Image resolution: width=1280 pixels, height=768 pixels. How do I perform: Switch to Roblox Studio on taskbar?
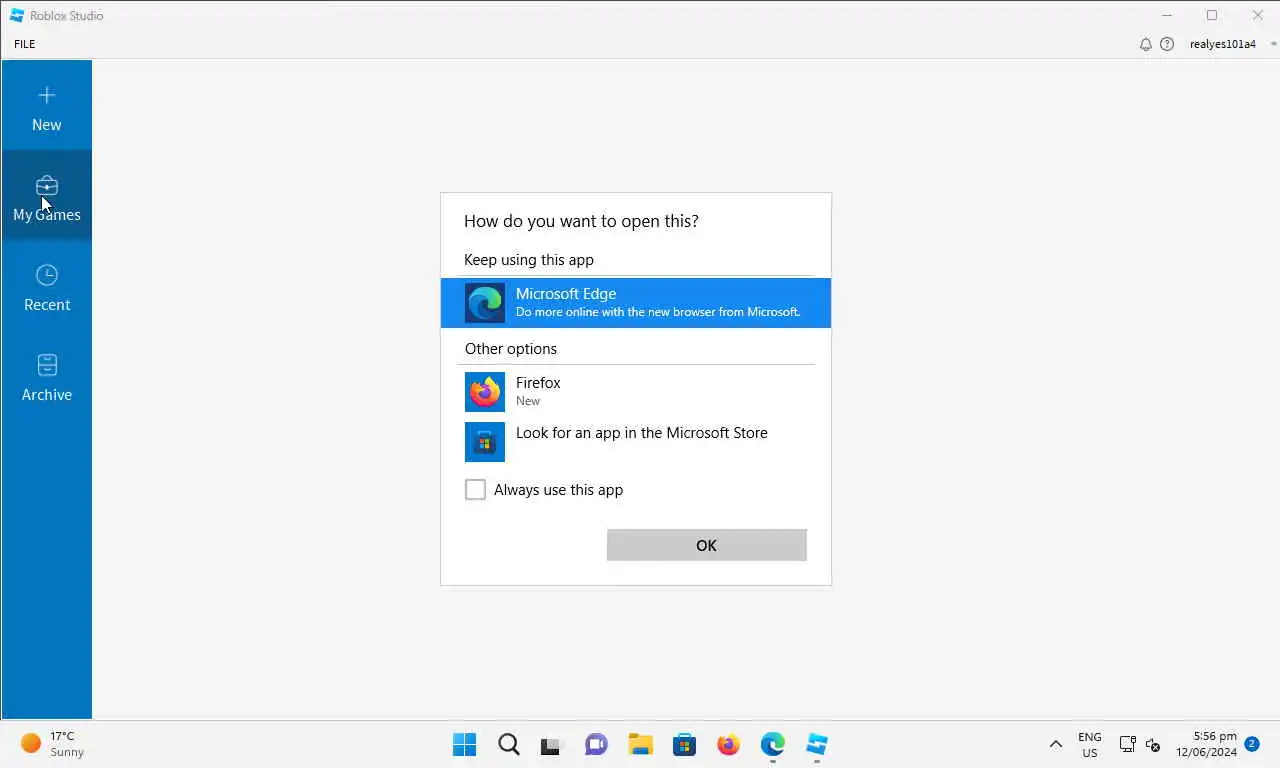tap(817, 745)
